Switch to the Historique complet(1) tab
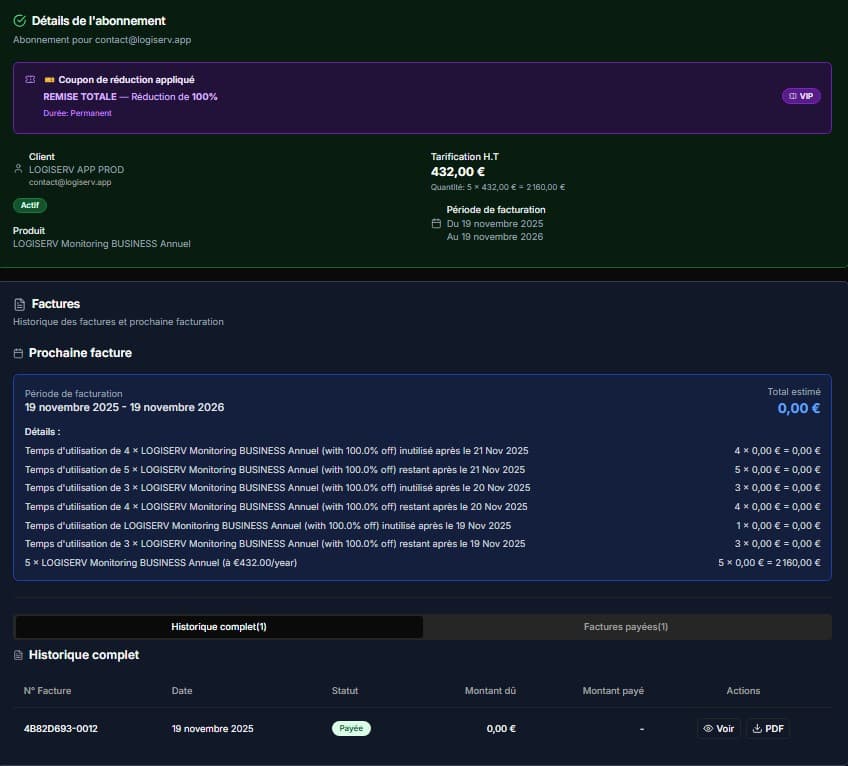The width and height of the screenshot is (848, 766). [219, 627]
